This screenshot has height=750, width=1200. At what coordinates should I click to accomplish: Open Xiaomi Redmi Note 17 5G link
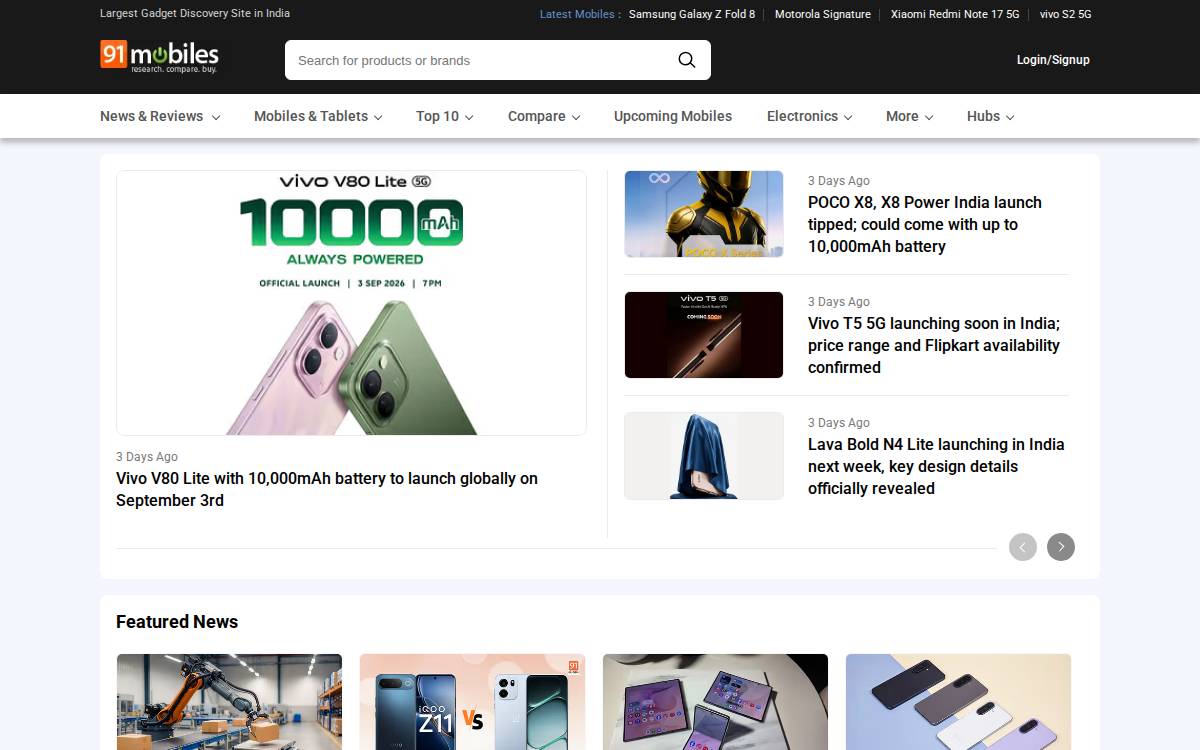coord(955,14)
